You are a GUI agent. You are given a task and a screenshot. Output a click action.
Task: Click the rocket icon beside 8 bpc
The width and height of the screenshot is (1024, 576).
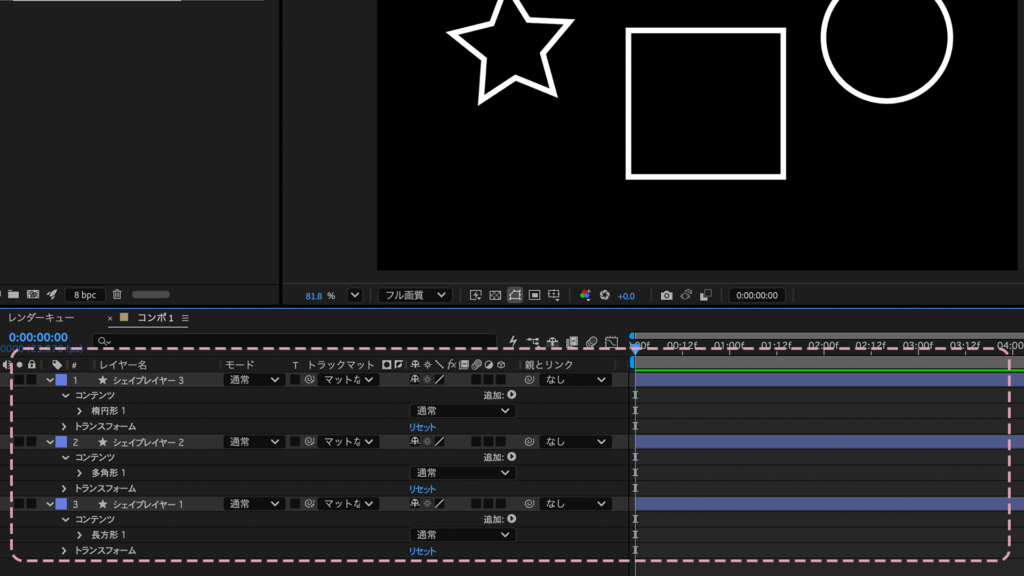pos(52,295)
